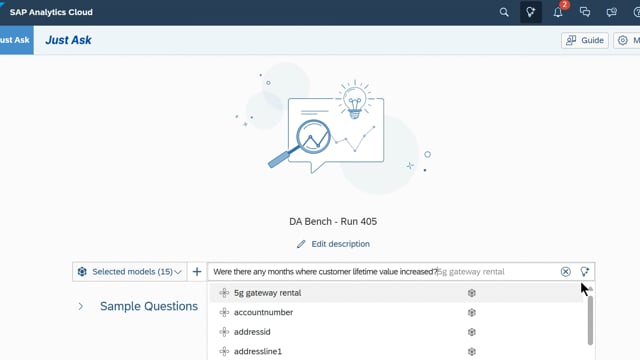Select suggestion accountnumber

click(x=396, y=313)
